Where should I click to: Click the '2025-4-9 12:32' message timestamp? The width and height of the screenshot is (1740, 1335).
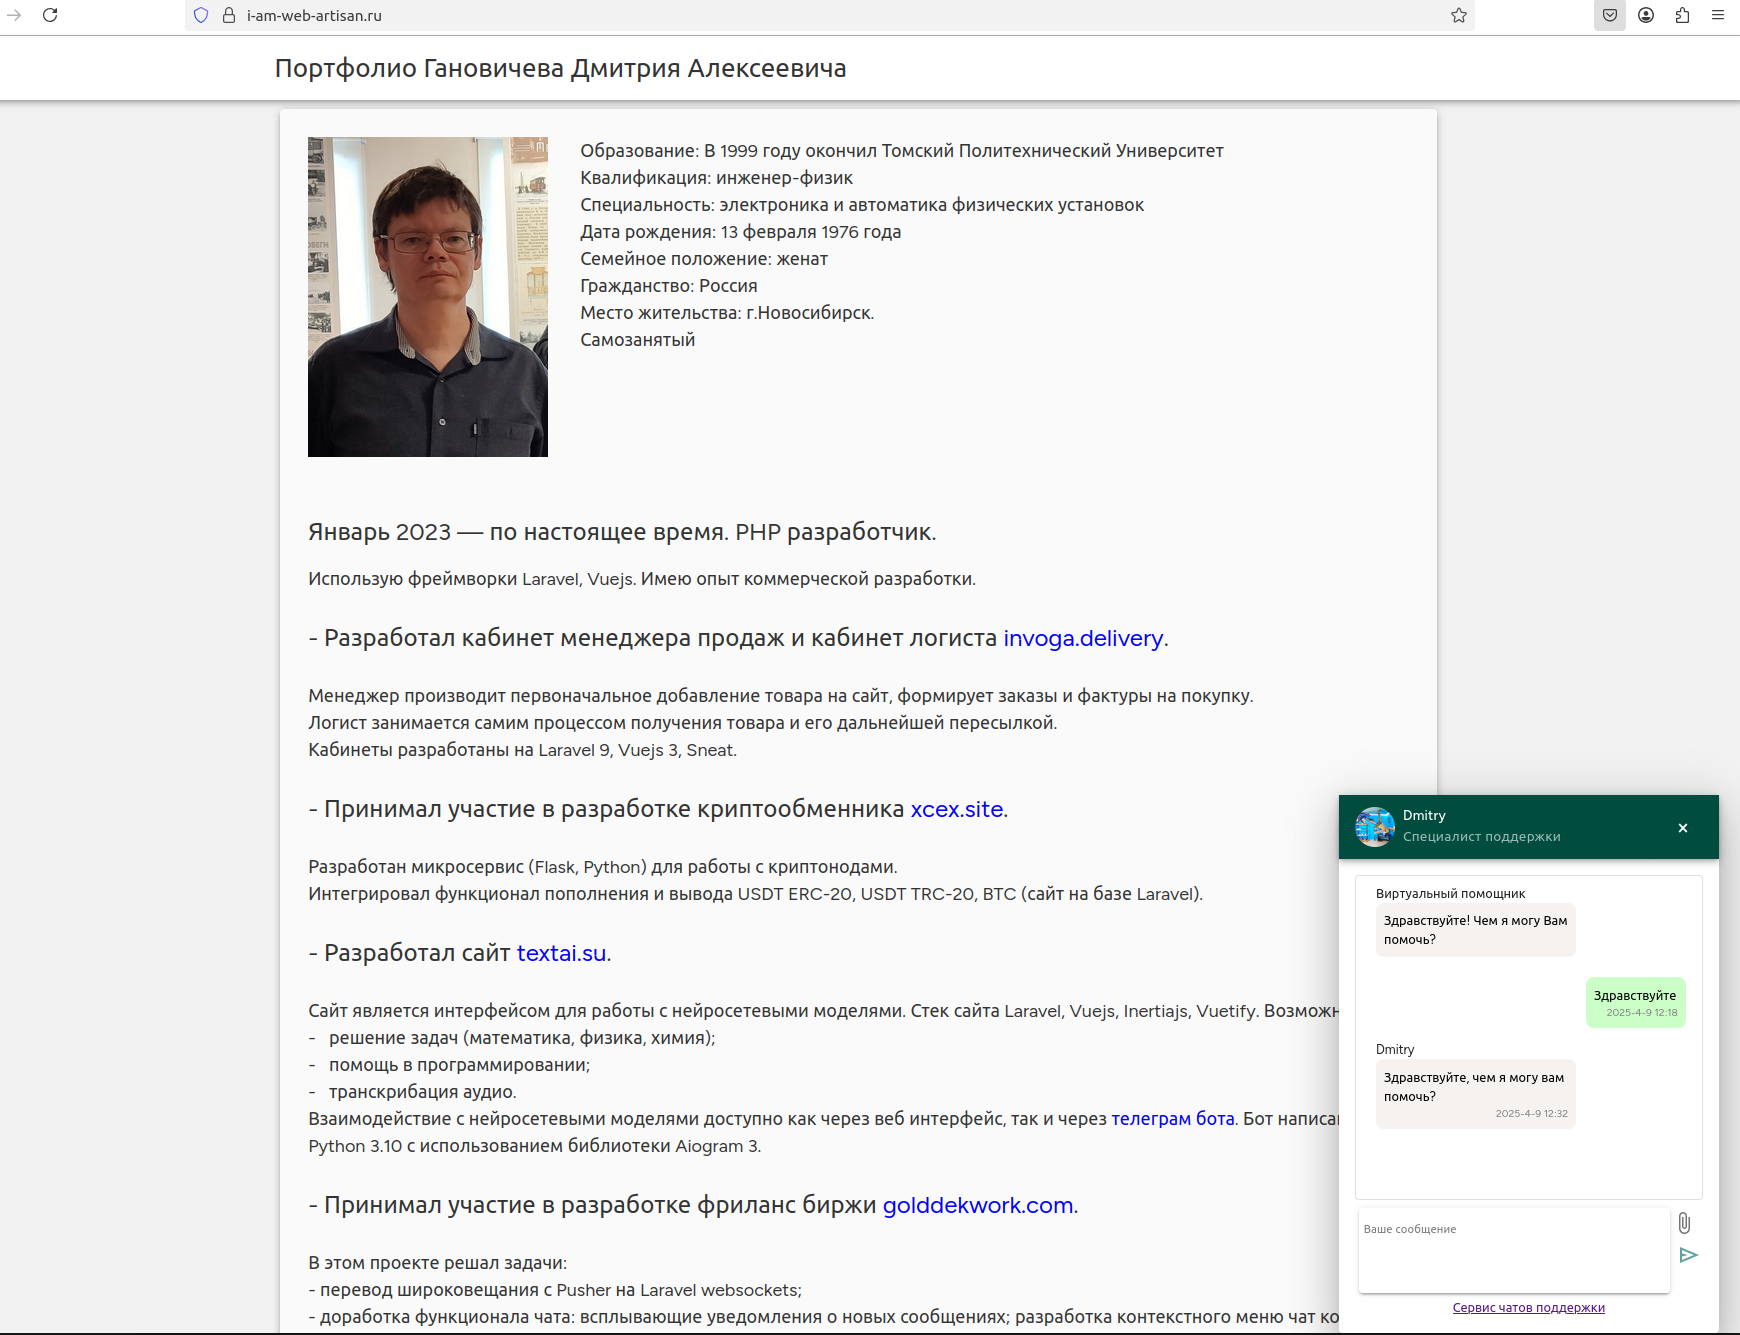[1531, 1113]
